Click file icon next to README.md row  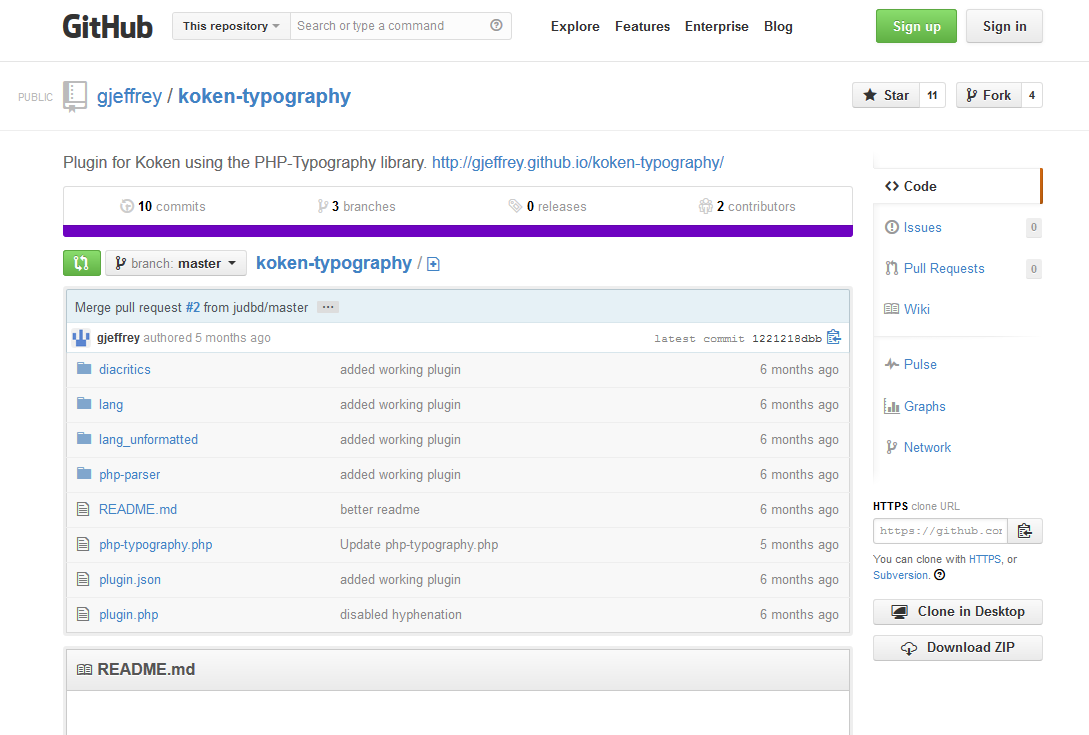pos(83,509)
